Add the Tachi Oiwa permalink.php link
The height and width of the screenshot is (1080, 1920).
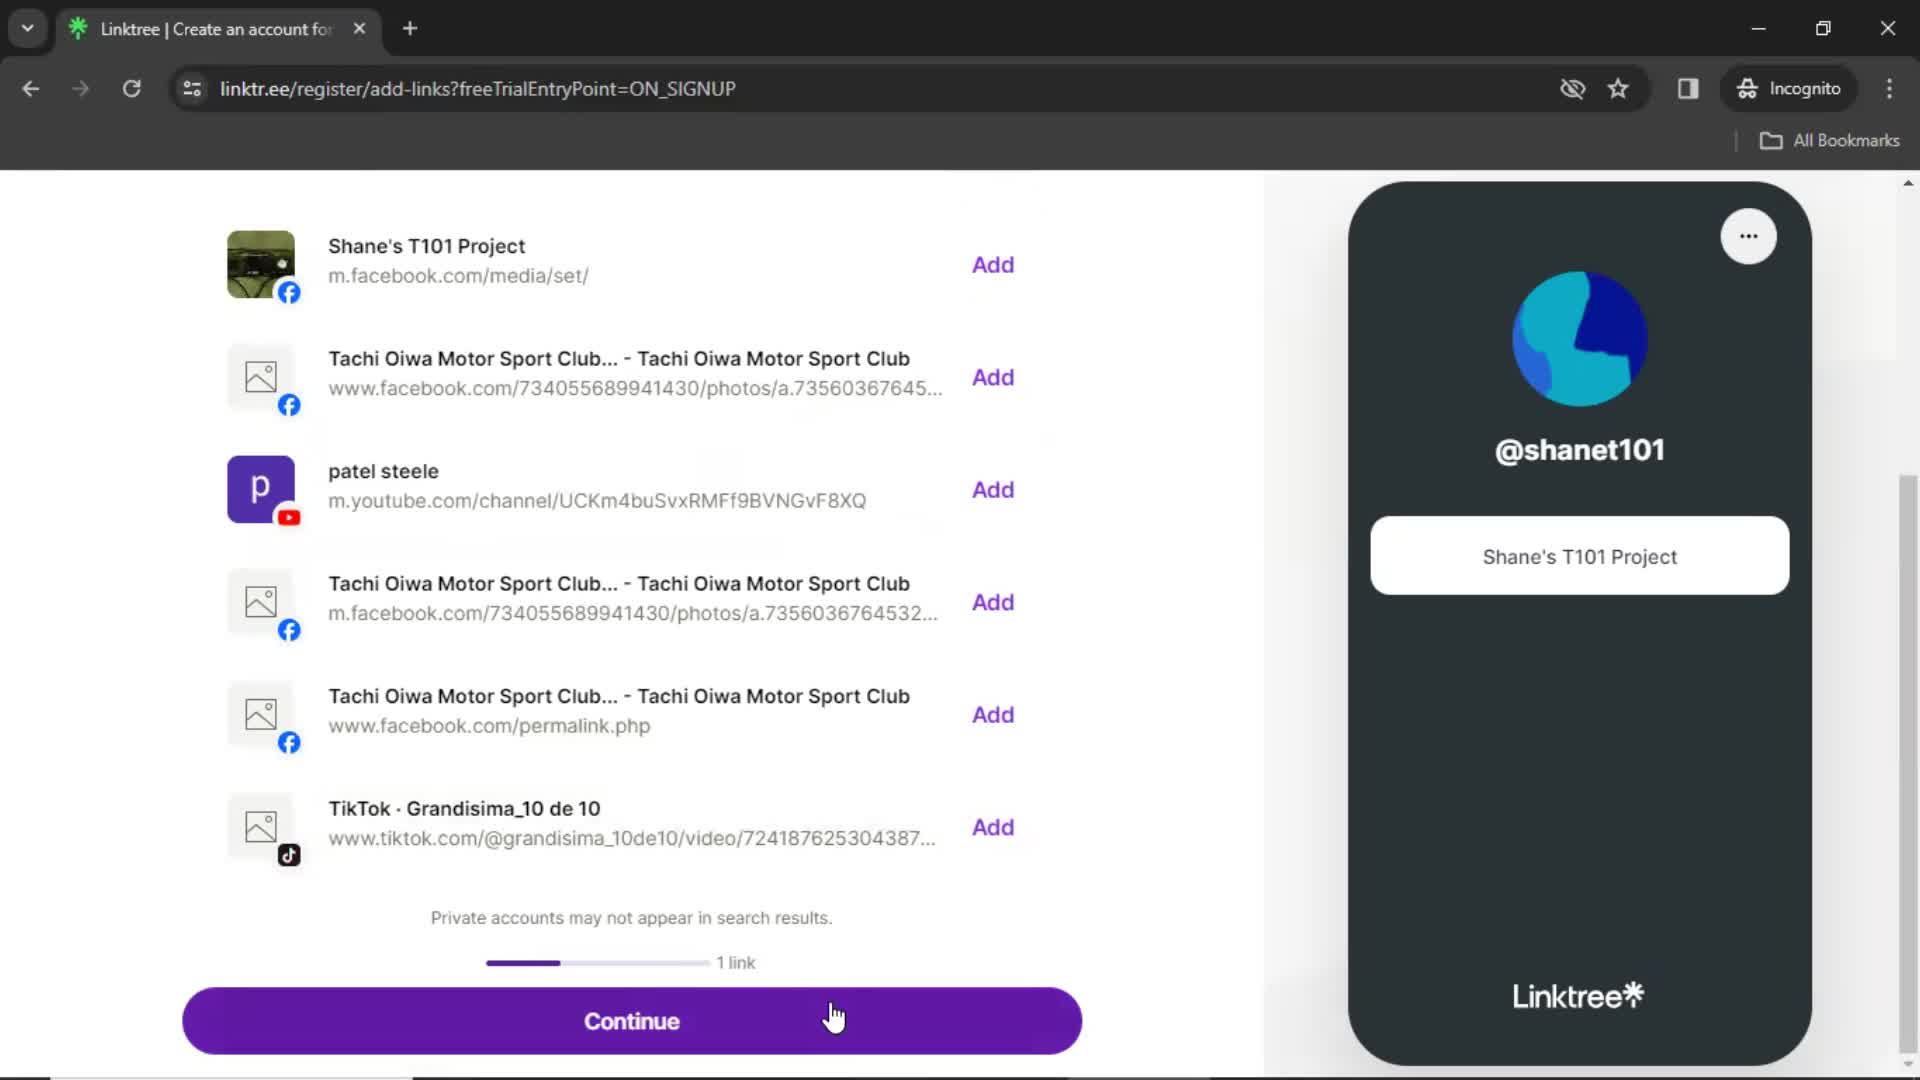click(993, 715)
